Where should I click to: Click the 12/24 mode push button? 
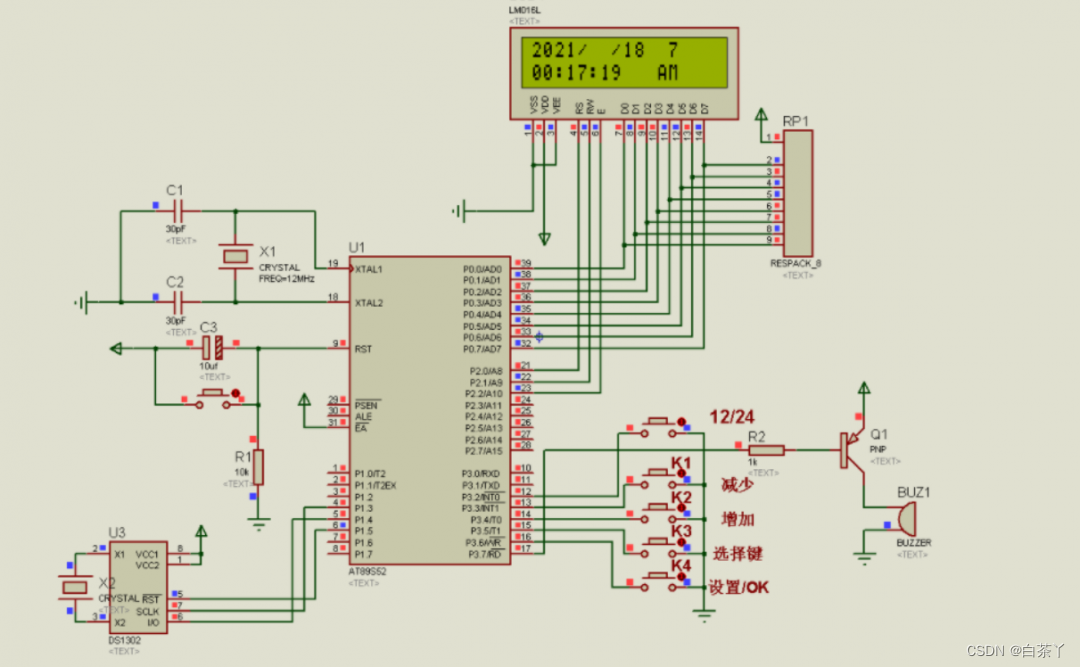pyautogui.click(x=659, y=427)
